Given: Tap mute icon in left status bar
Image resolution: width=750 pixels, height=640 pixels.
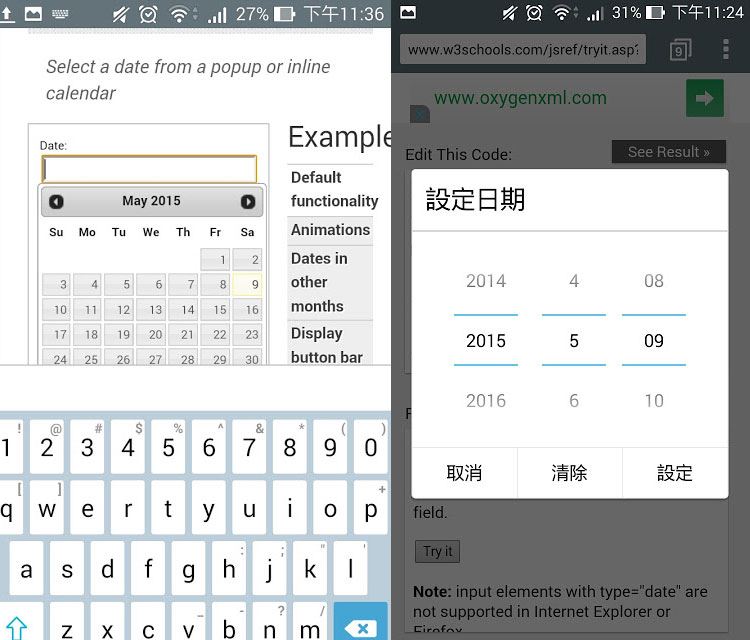Looking at the screenshot, I should click(121, 14).
